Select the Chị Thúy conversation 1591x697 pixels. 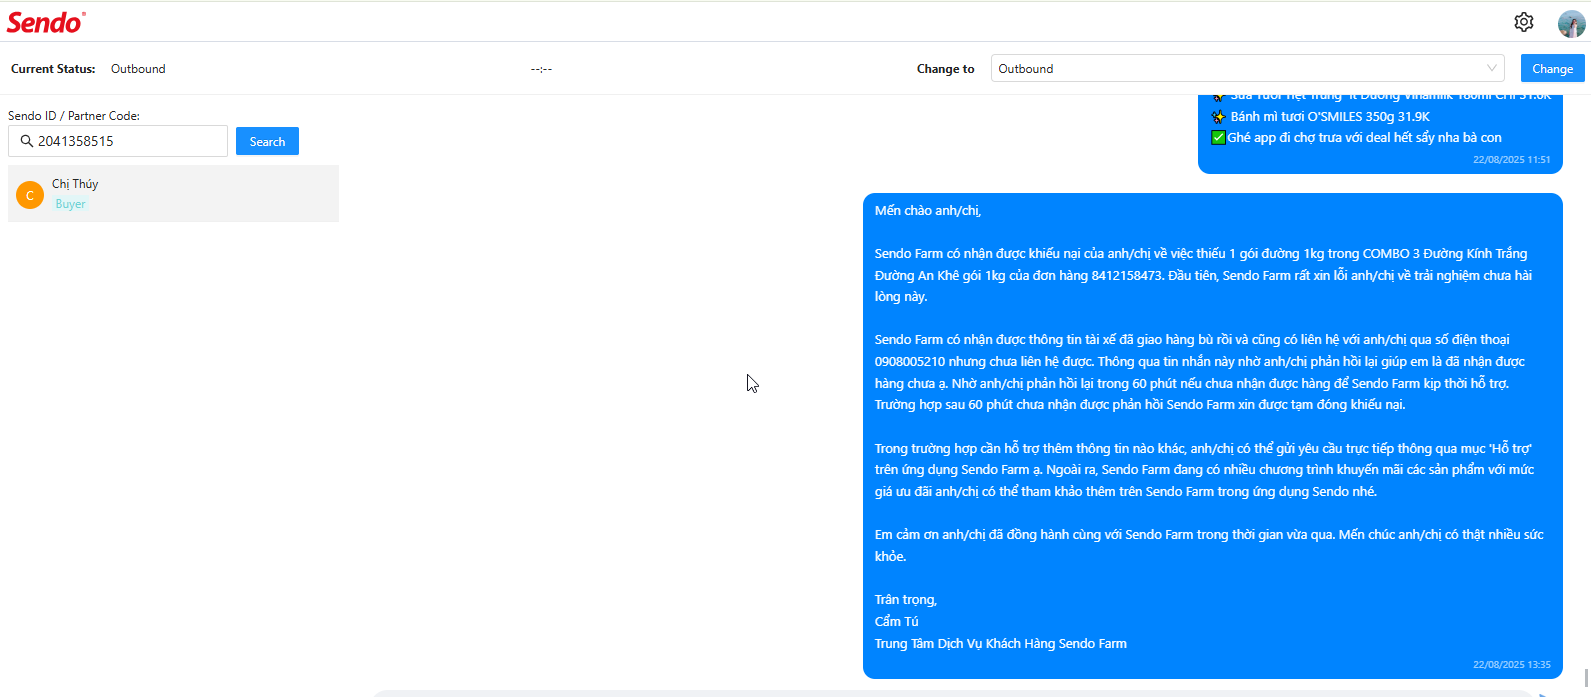[173, 194]
